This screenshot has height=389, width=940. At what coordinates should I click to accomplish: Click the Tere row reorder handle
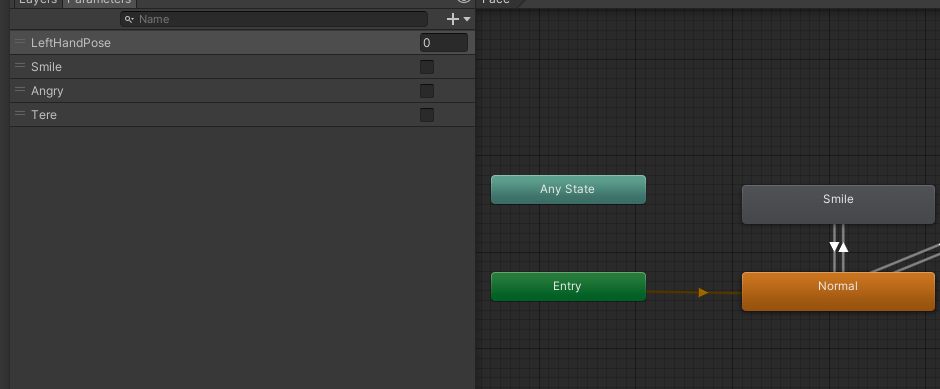20,114
